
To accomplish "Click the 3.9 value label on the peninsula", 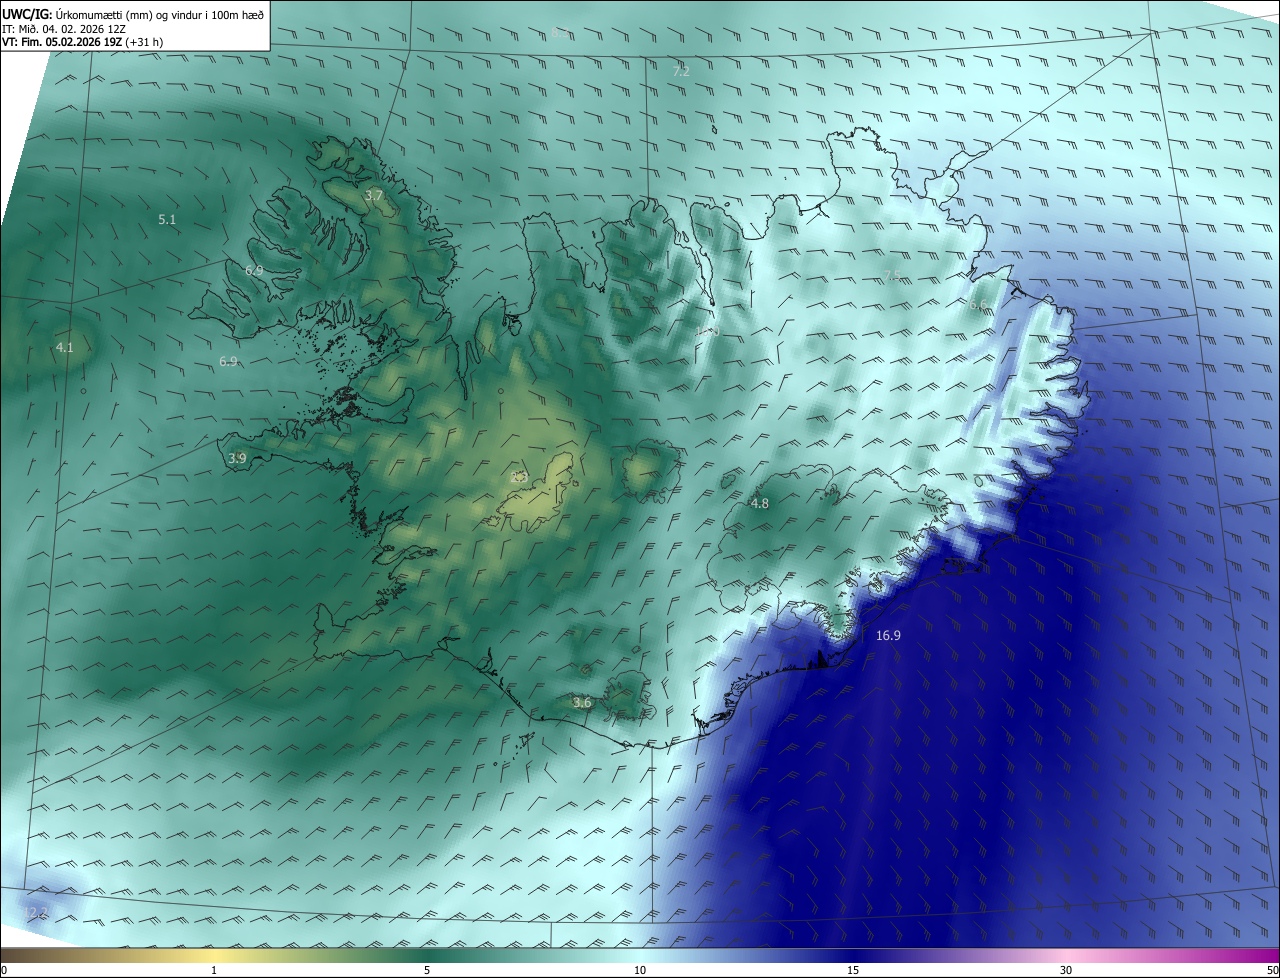I will [237, 459].
